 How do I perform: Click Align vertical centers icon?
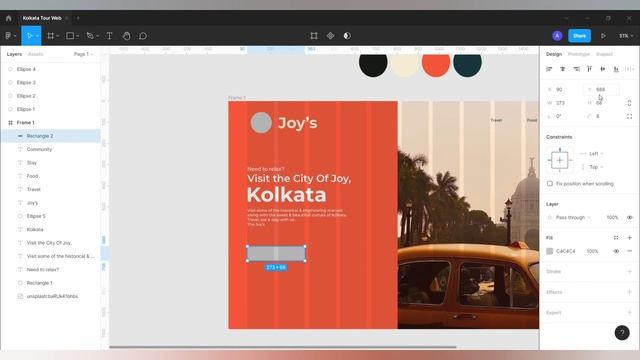point(603,69)
